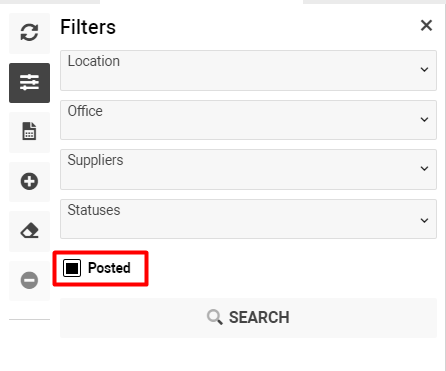Click the Statuses filter field label
Viewport: 446px width, 371px height.
[94, 210]
